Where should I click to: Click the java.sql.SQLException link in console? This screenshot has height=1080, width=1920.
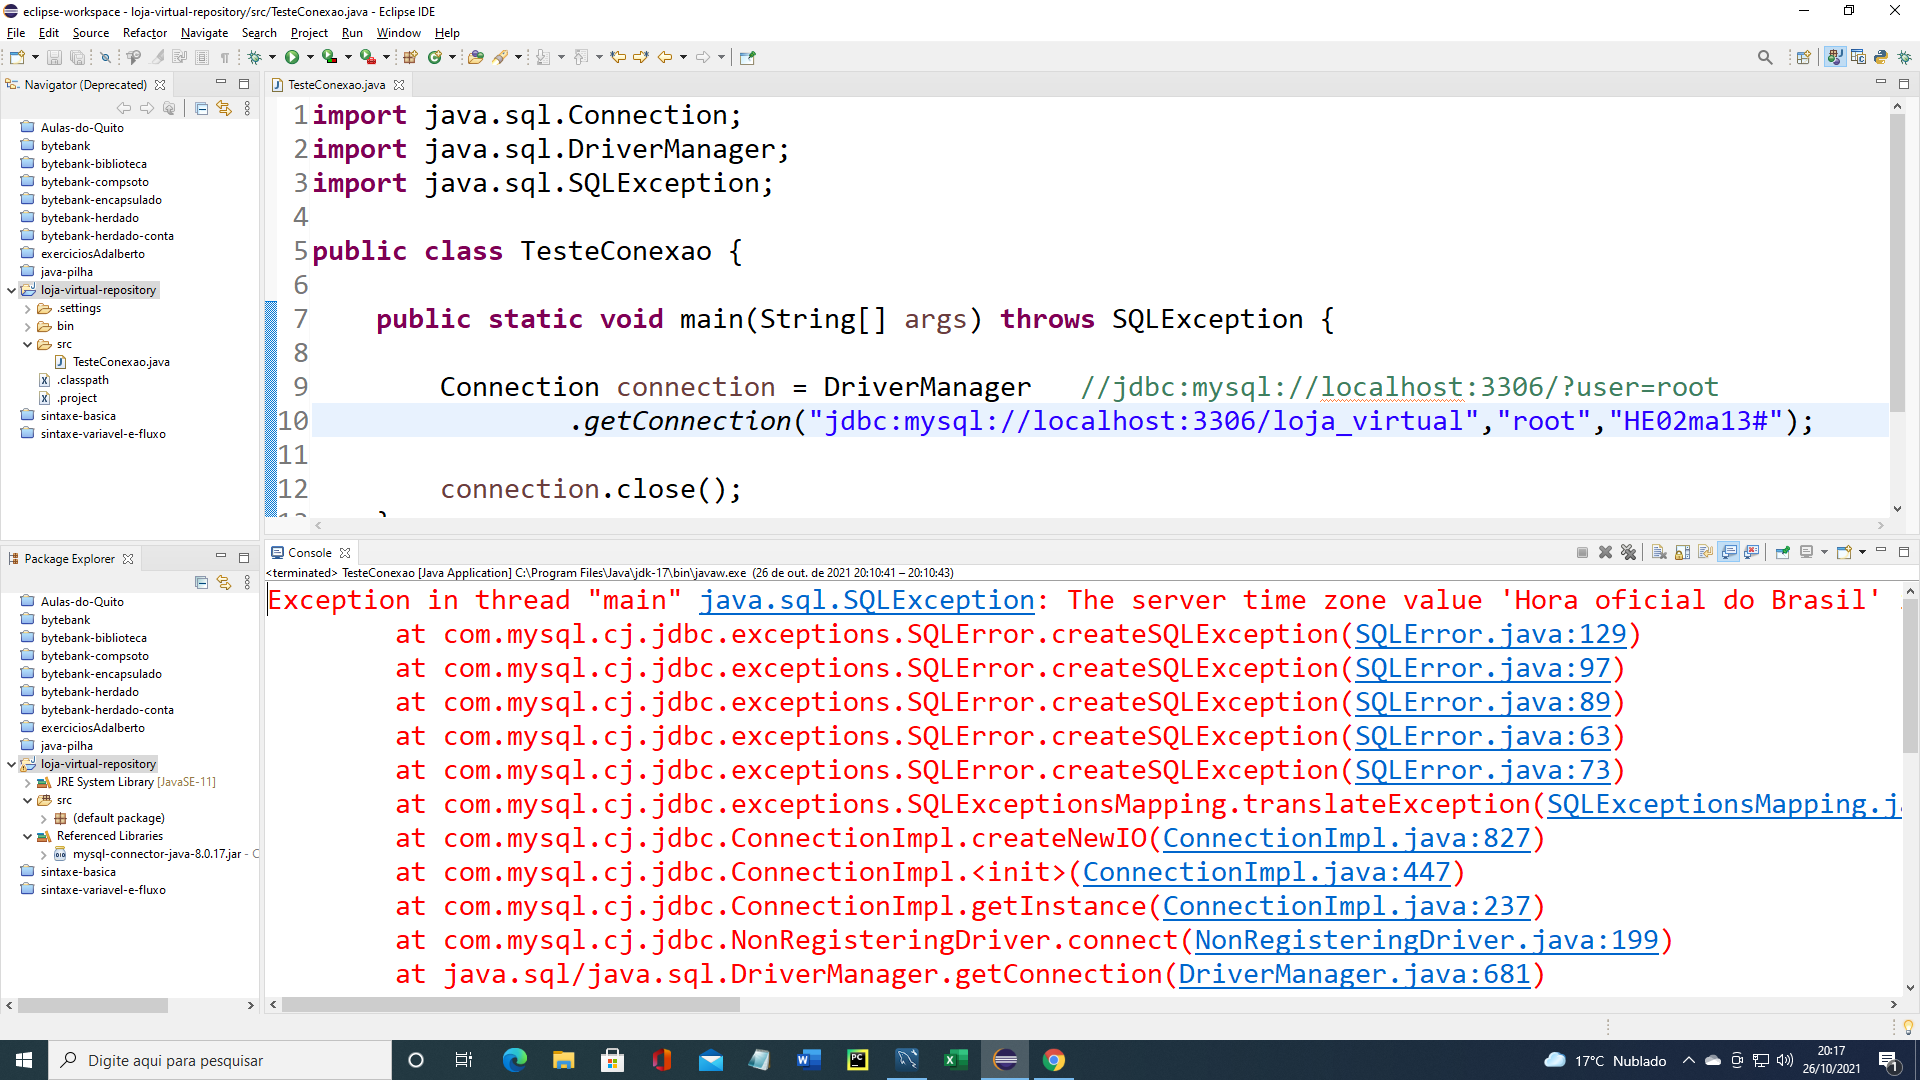(x=867, y=600)
